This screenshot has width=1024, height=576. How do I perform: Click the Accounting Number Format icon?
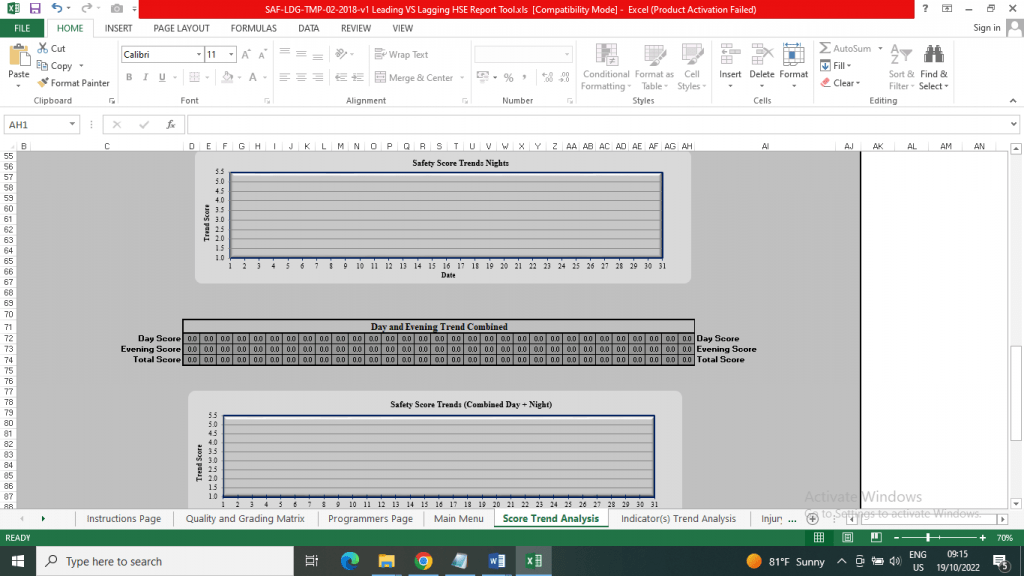pyautogui.click(x=483, y=77)
